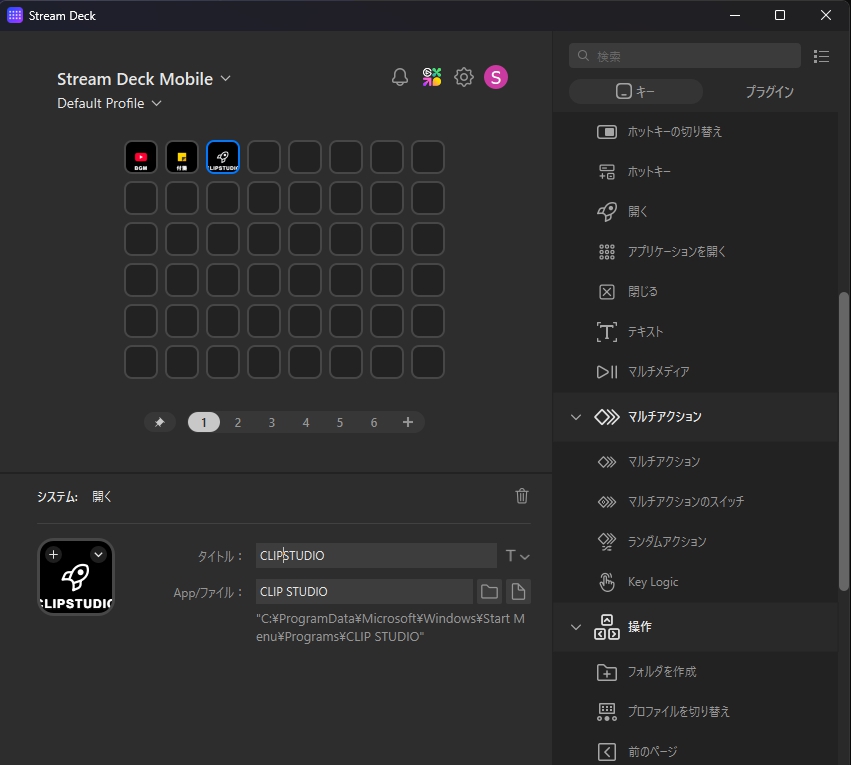851x765 pixels.
Task: Select the BGM YouTube key
Action: tap(141, 157)
